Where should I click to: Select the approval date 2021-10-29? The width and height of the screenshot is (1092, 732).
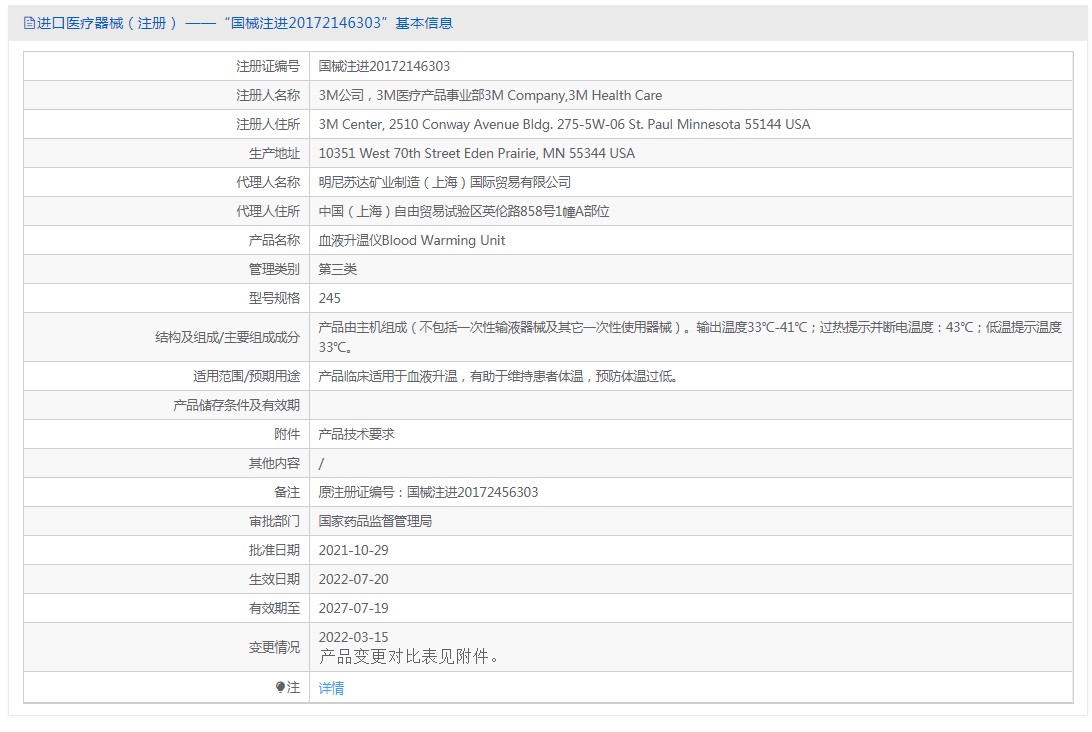[354, 550]
